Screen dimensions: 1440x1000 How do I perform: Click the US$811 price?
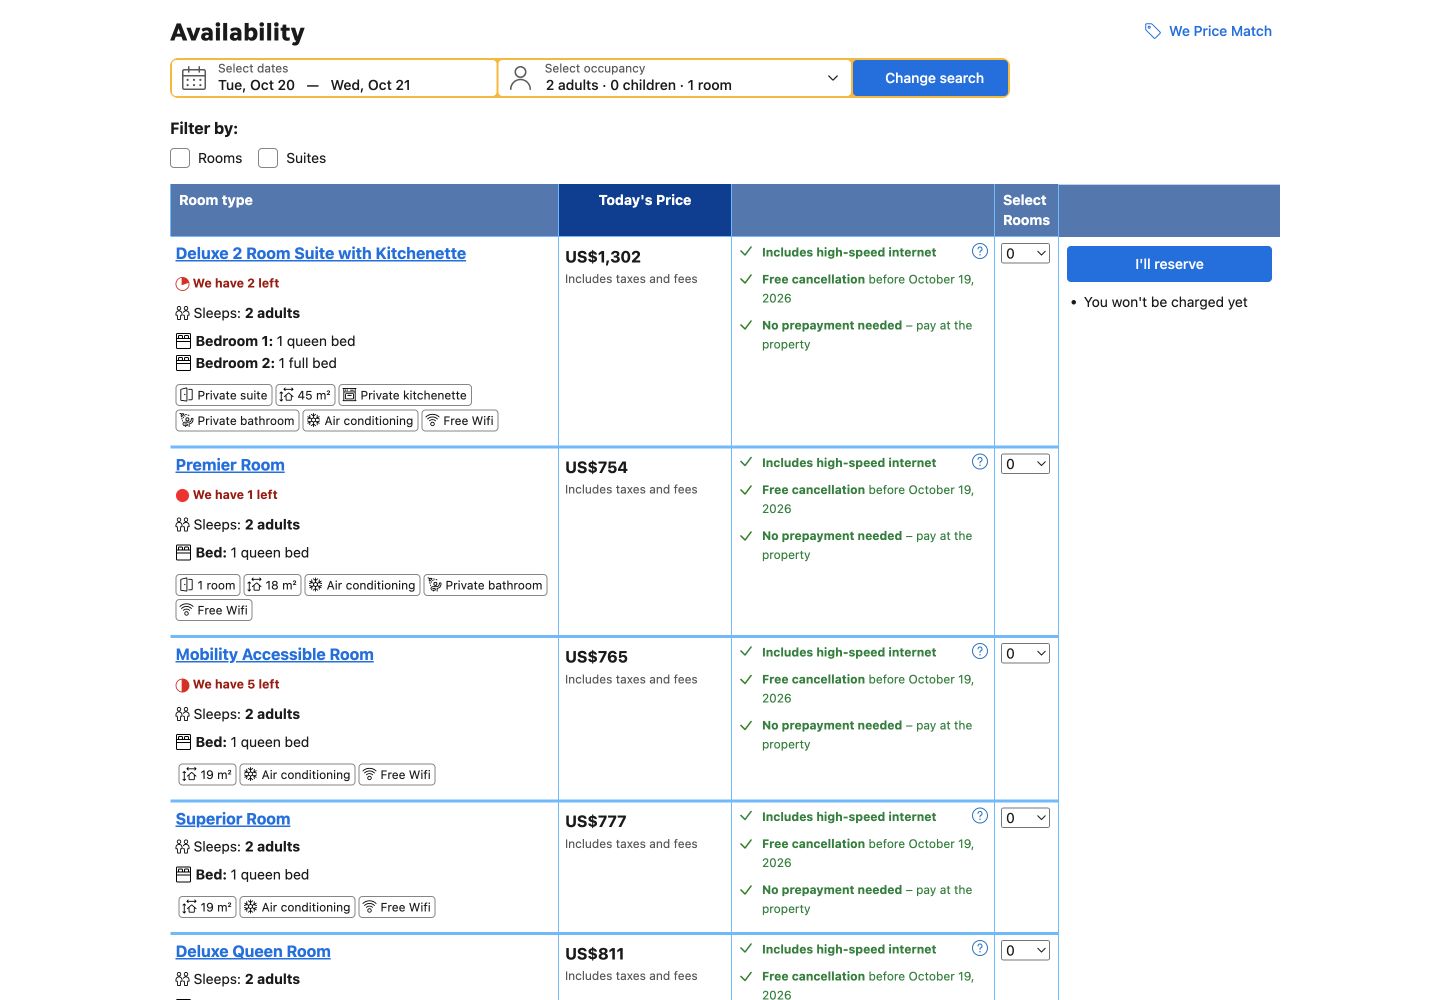[x=594, y=954]
